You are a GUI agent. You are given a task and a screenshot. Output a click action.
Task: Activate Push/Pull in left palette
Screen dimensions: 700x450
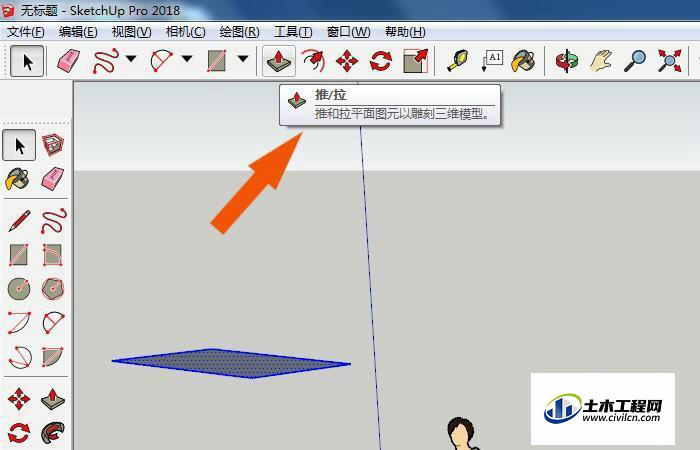53,399
